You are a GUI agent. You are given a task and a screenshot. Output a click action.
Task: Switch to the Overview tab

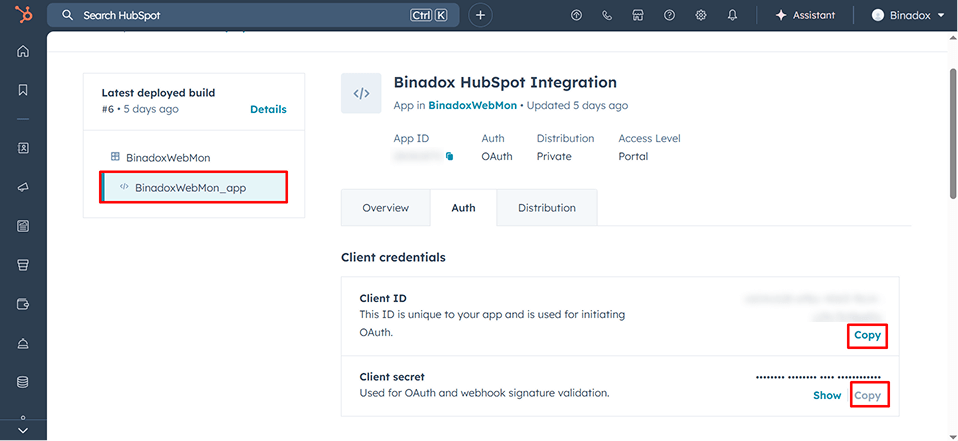pyautogui.click(x=386, y=208)
